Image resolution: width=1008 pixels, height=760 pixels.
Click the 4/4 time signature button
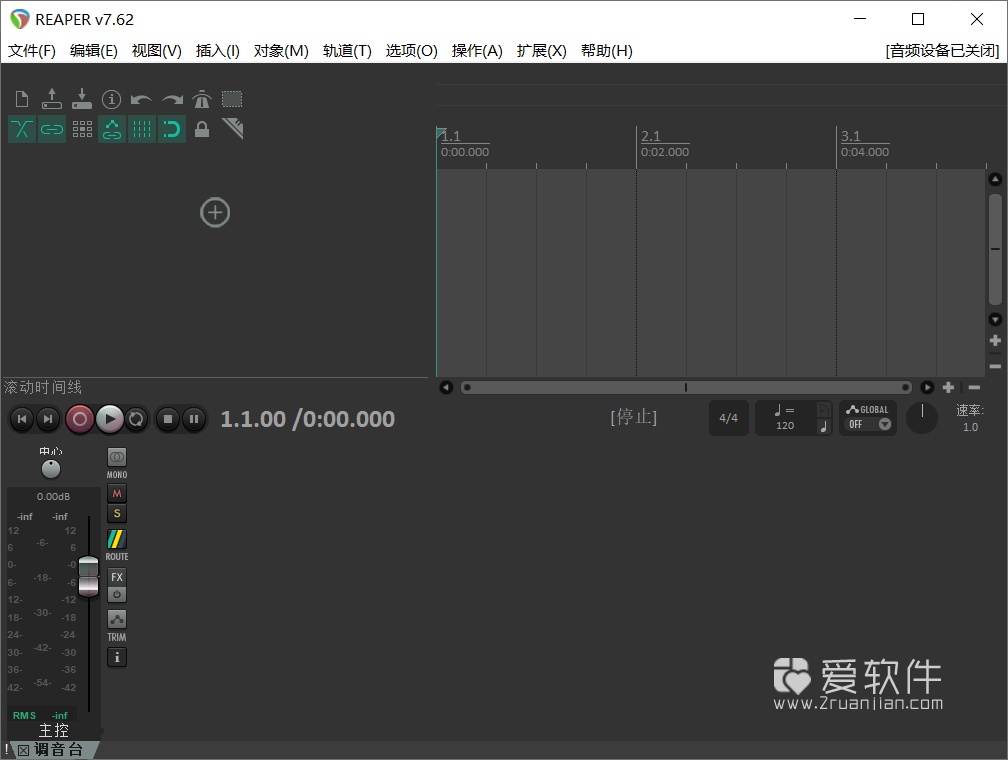(x=729, y=417)
